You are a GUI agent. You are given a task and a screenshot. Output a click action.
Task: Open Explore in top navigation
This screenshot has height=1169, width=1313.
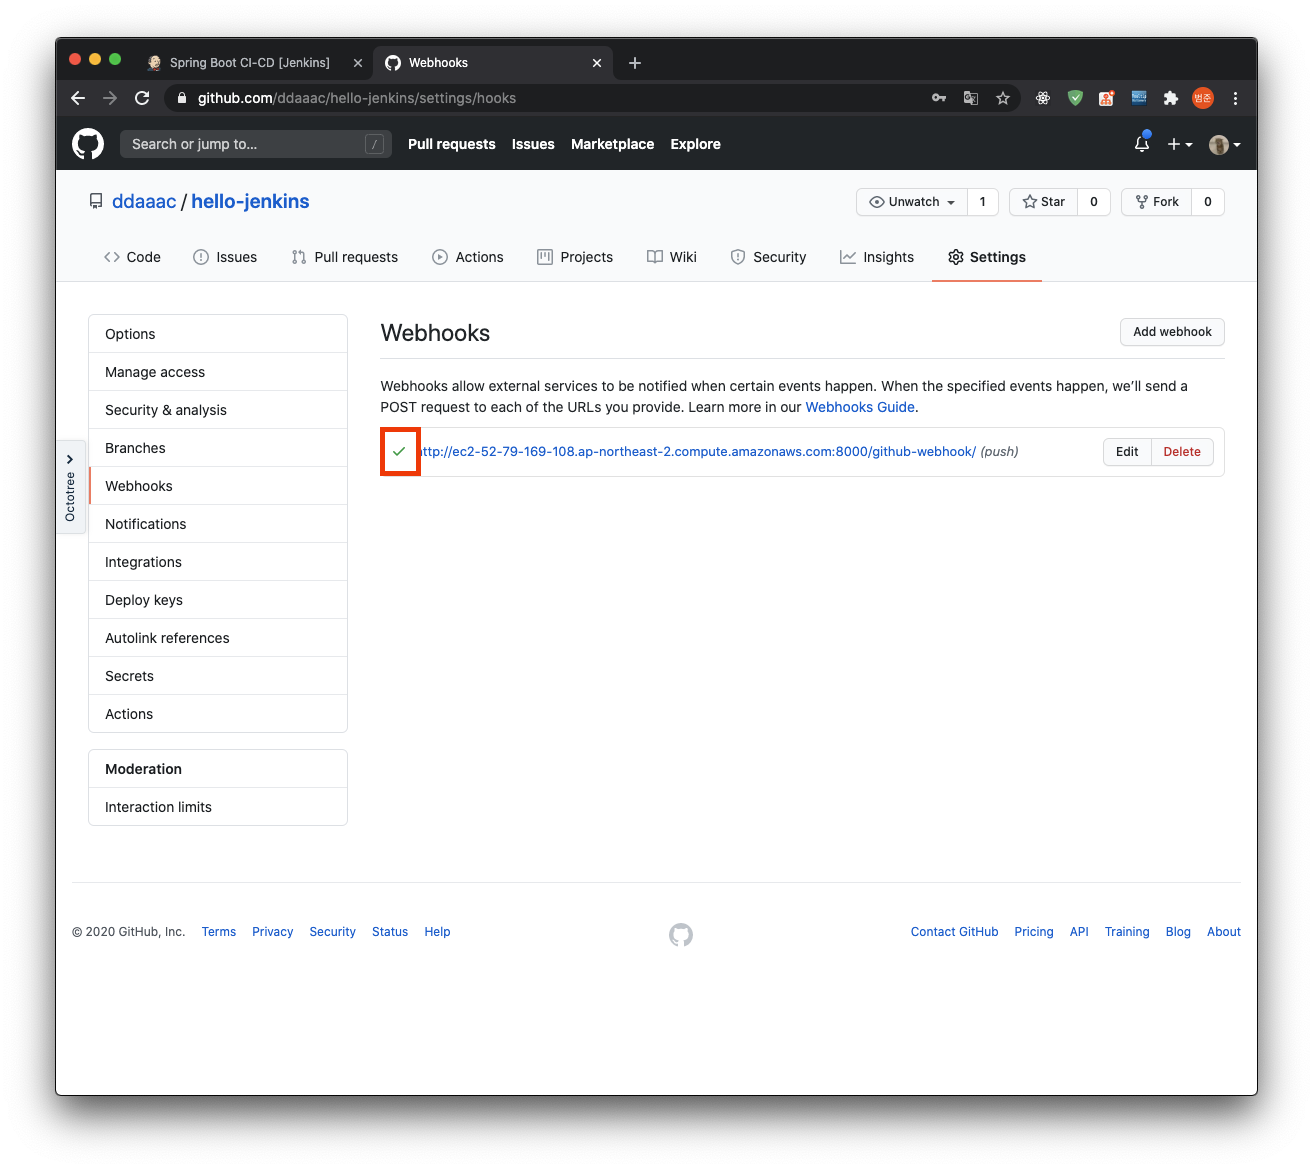tap(696, 144)
